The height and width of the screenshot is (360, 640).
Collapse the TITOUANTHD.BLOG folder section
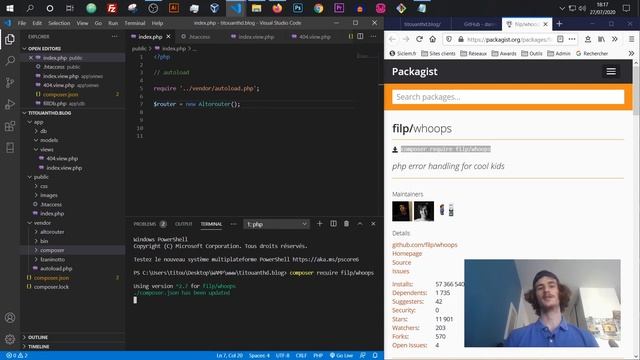point(49,113)
